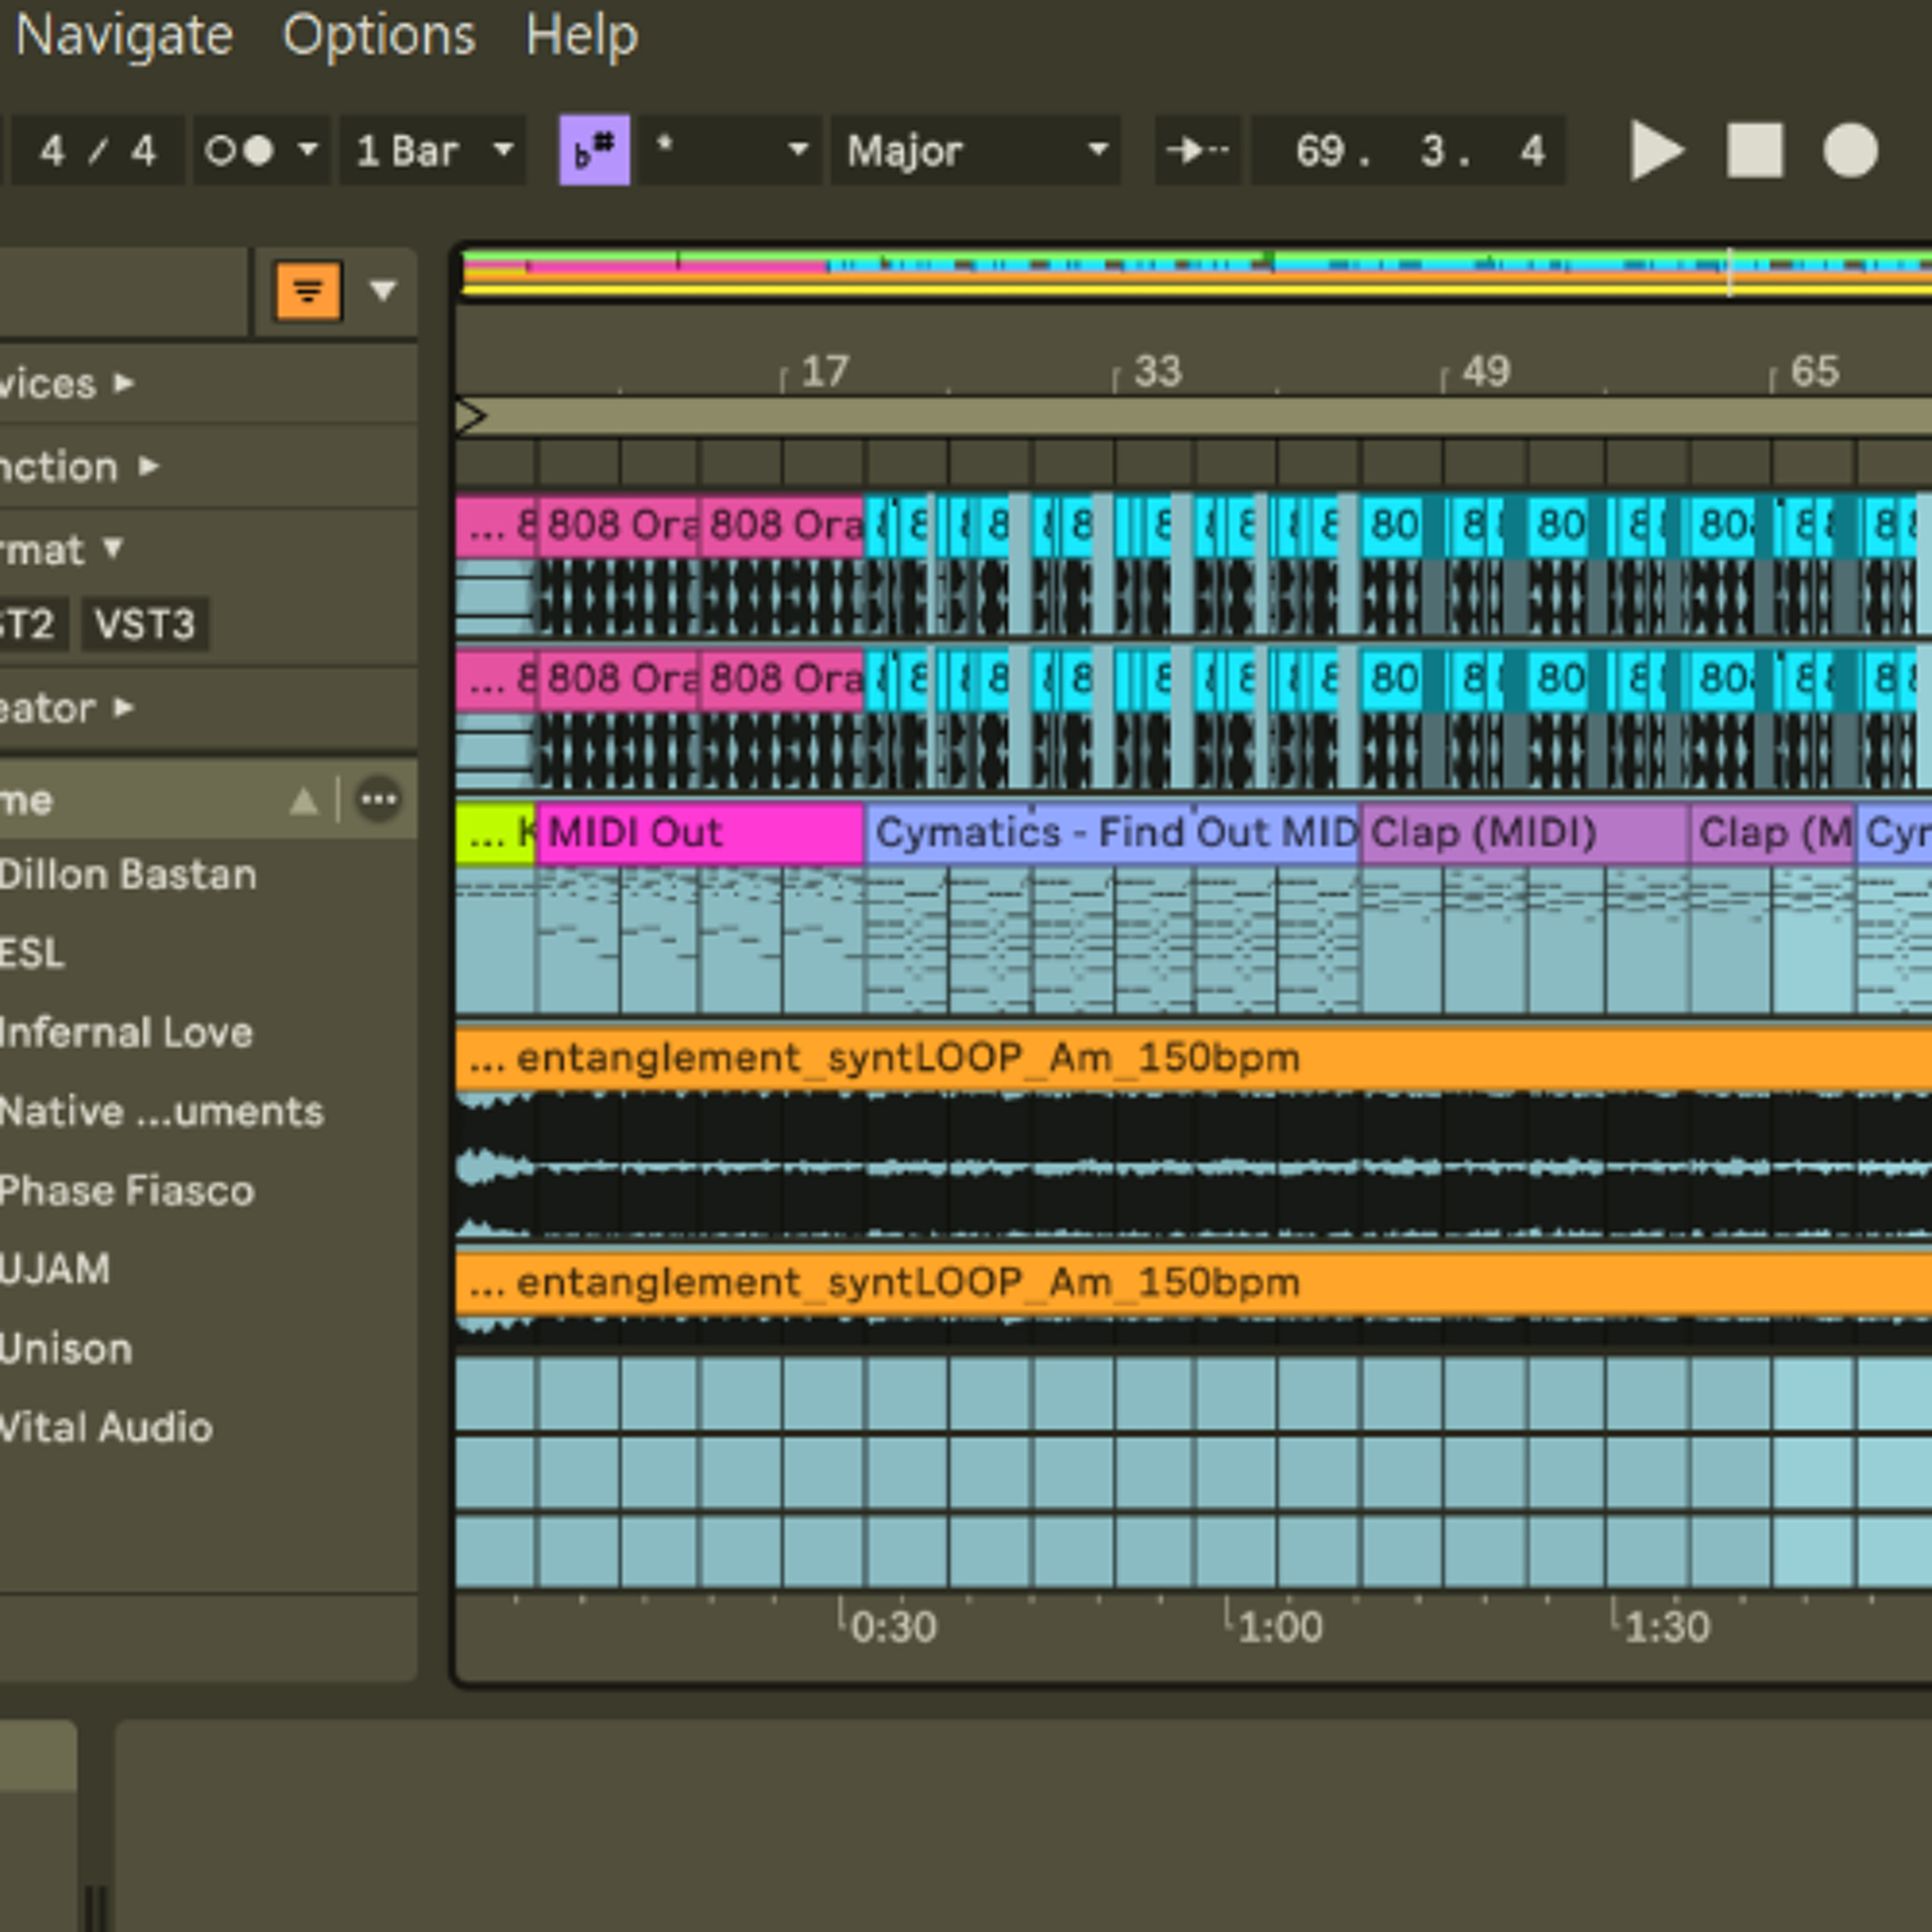Select the Native Instruments creator entry

160,1111
